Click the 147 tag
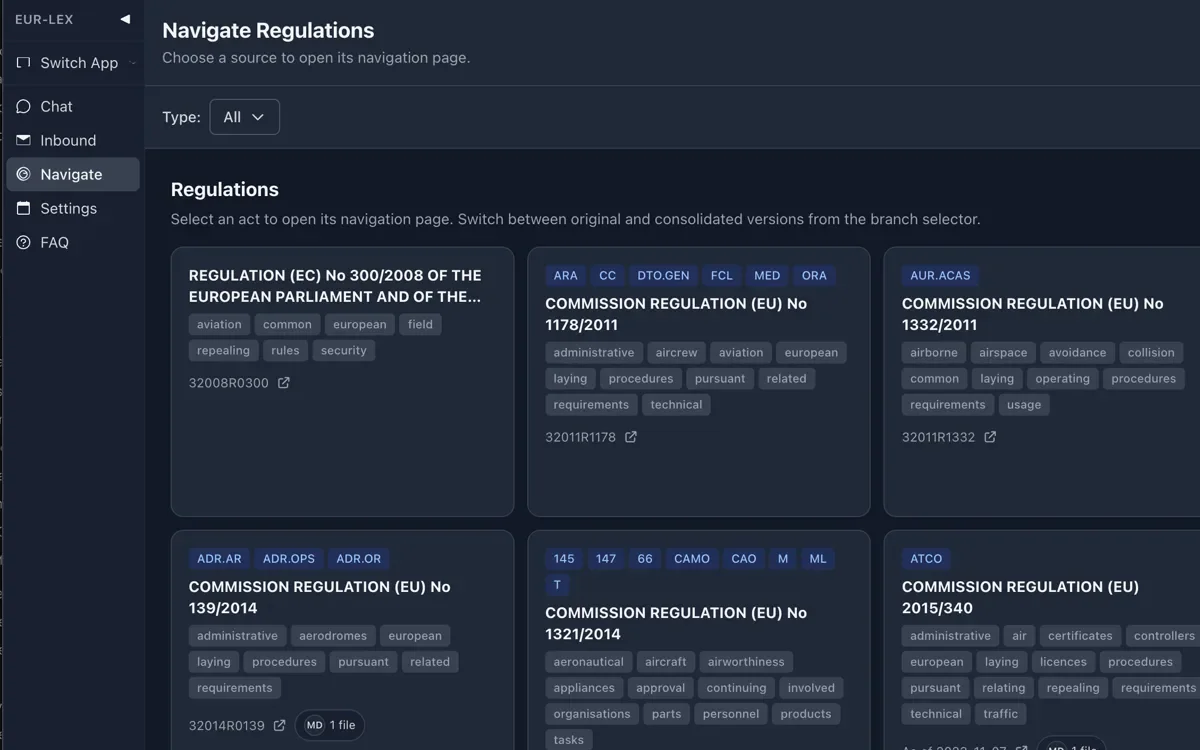 (606, 559)
